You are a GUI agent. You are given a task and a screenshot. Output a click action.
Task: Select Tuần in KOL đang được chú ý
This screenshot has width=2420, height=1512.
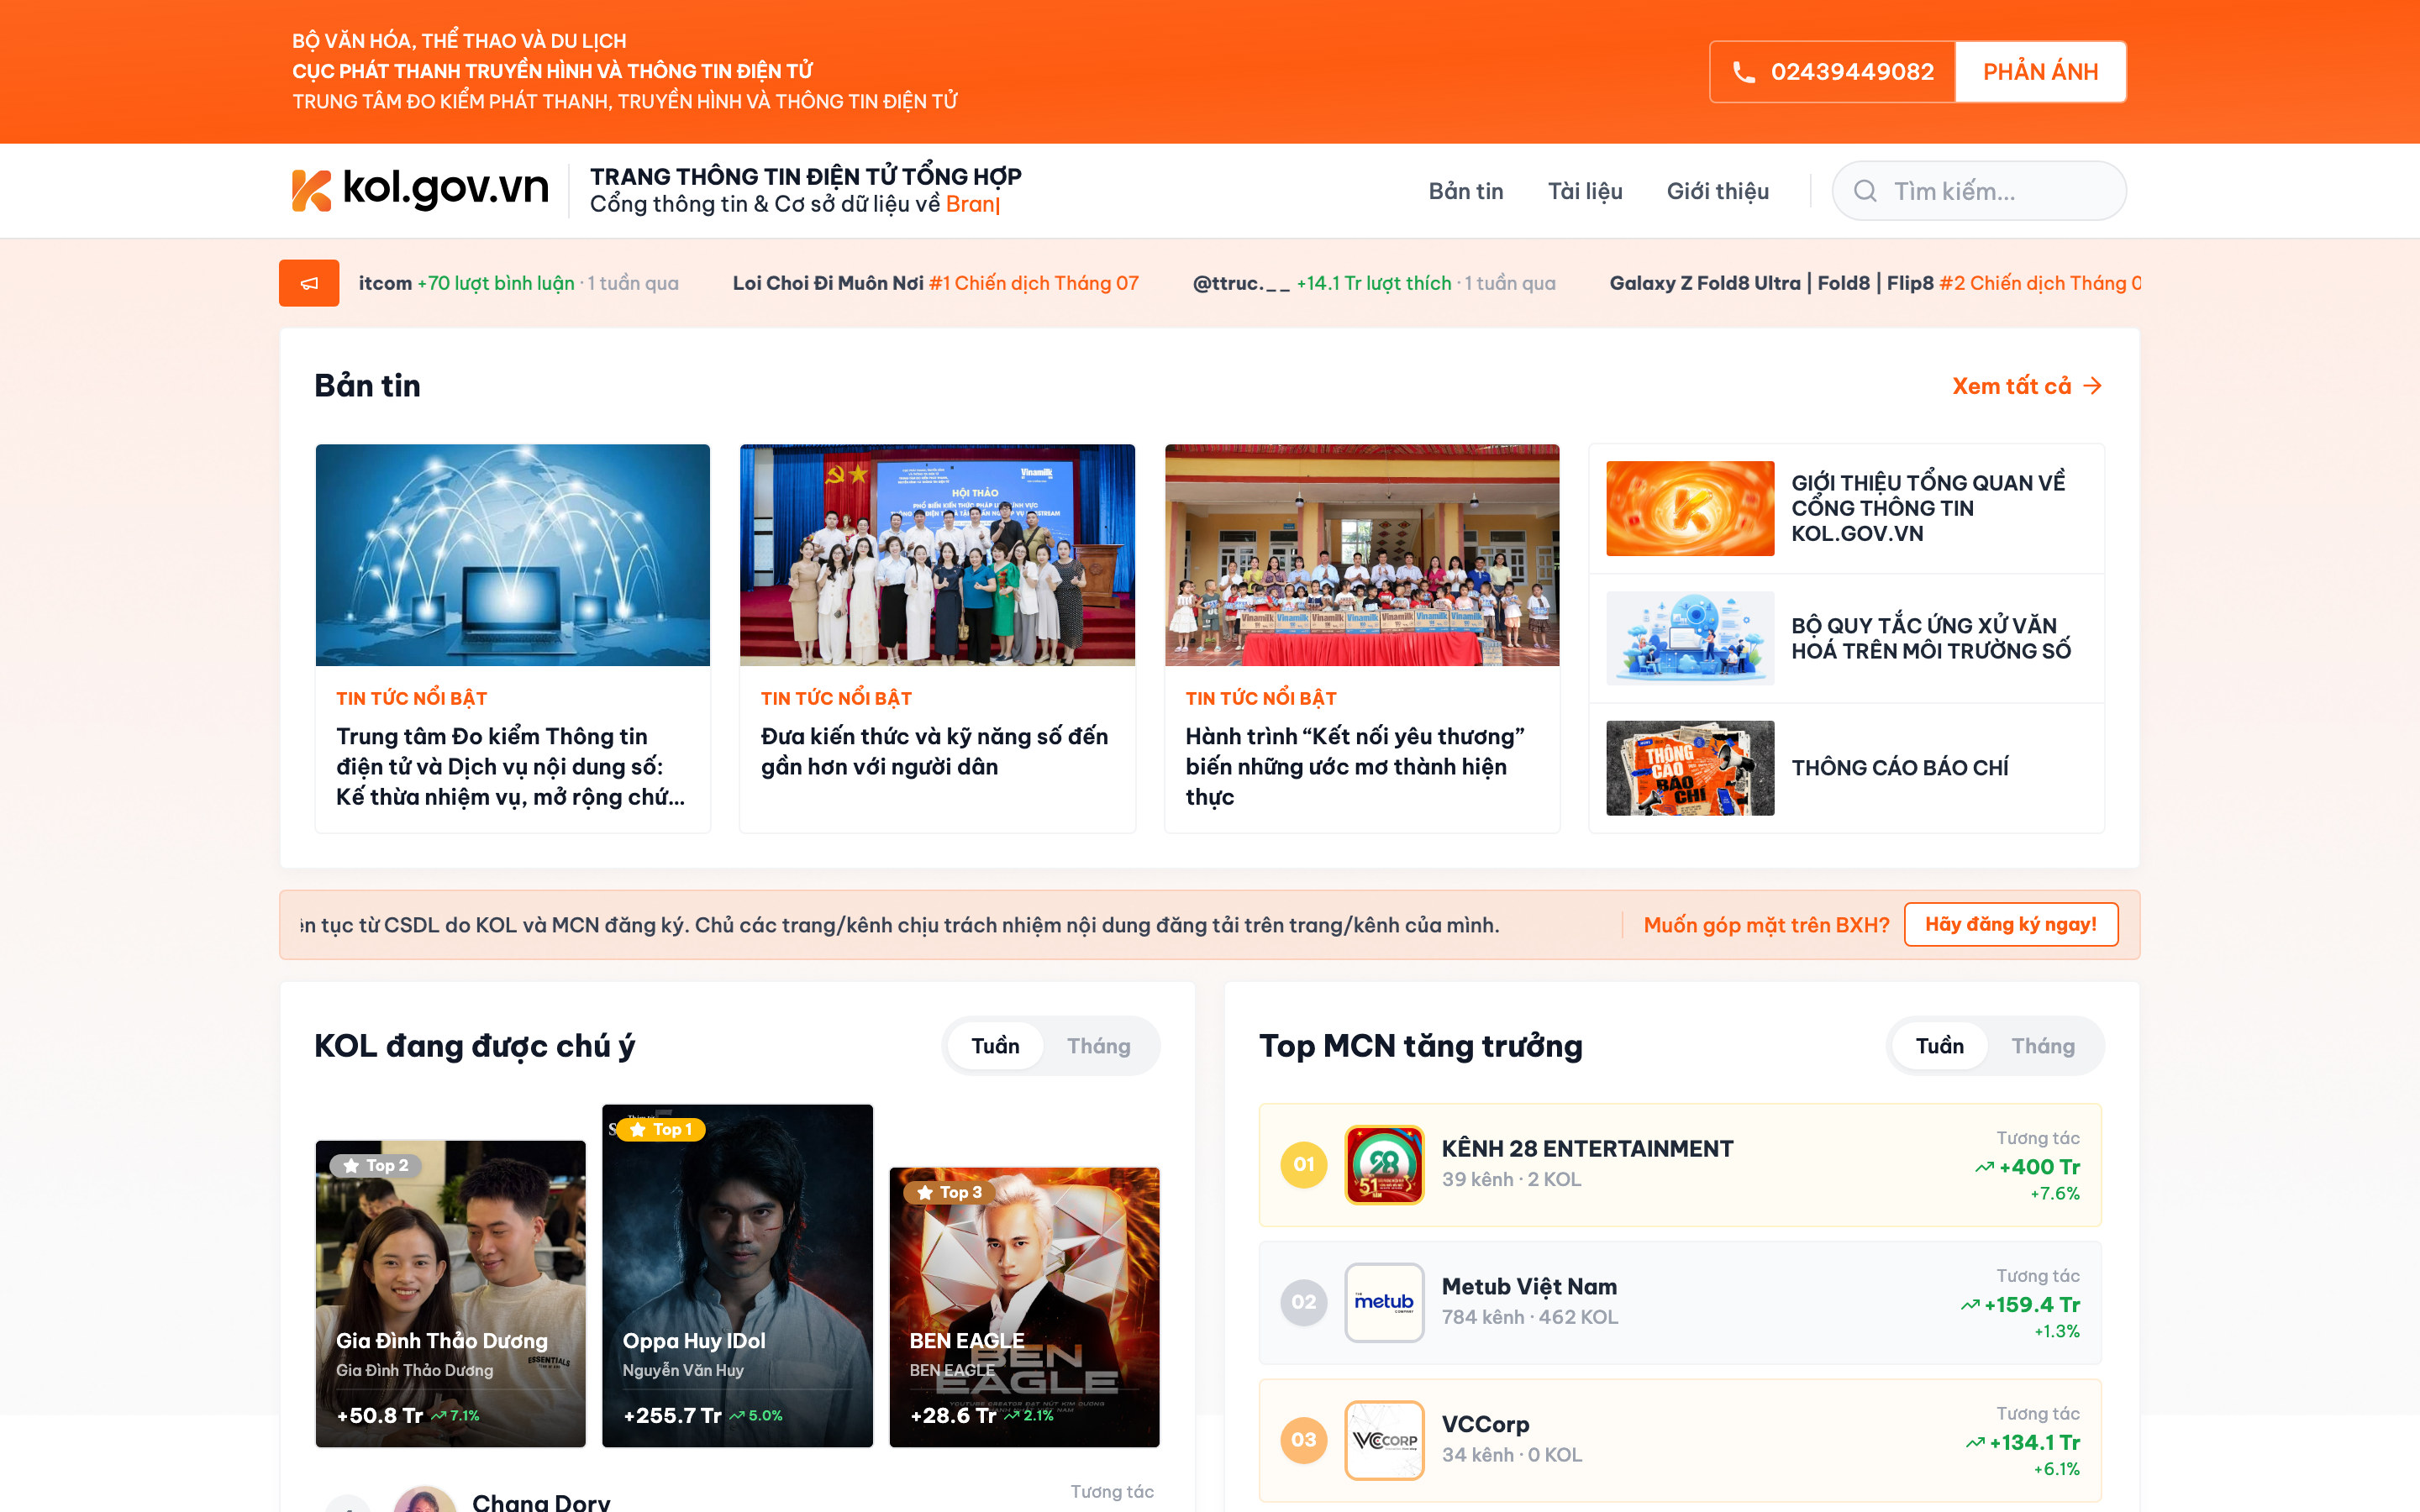point(995,1046)
